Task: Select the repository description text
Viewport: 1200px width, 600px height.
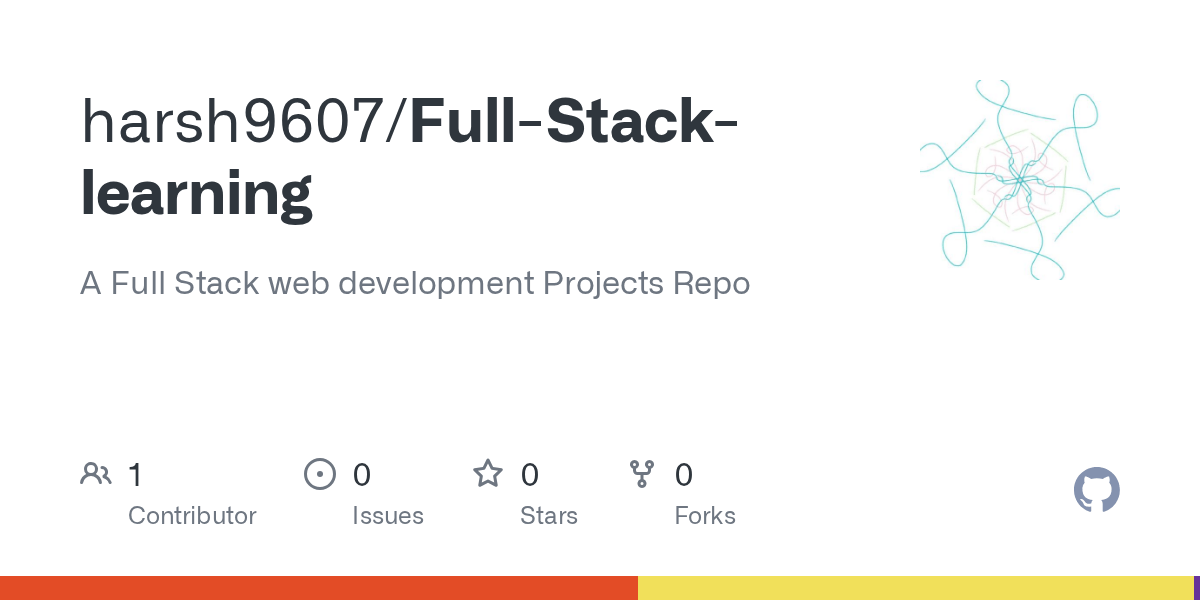Action: tap(414, 284)
